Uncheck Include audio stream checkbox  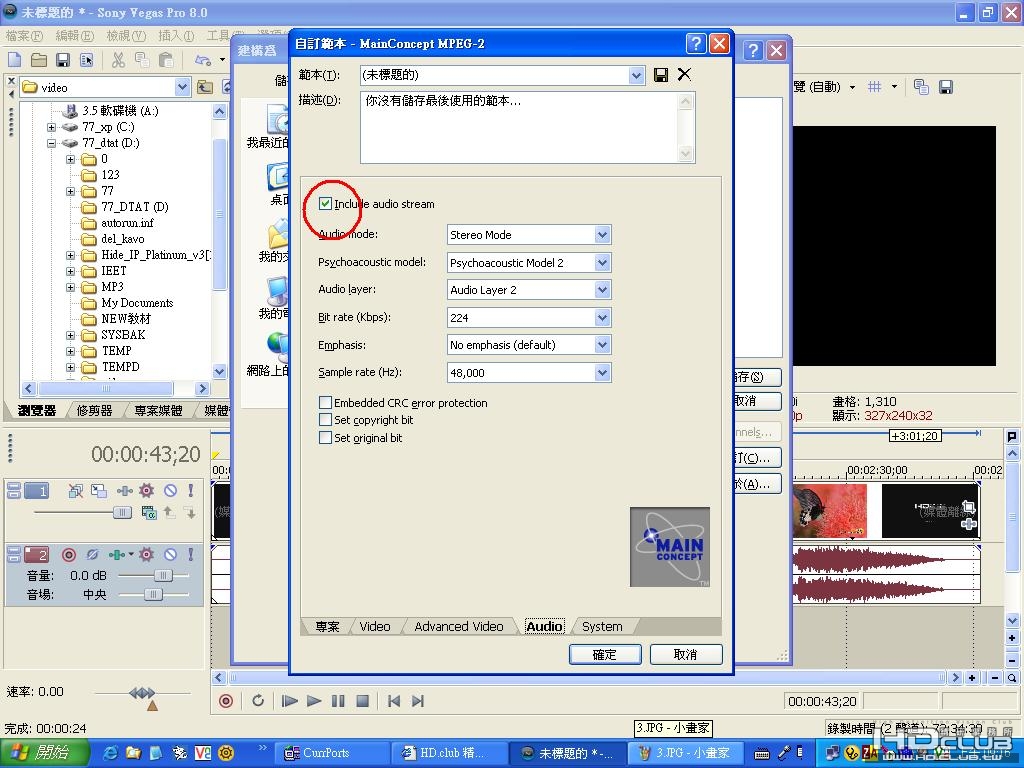(325, 204)
